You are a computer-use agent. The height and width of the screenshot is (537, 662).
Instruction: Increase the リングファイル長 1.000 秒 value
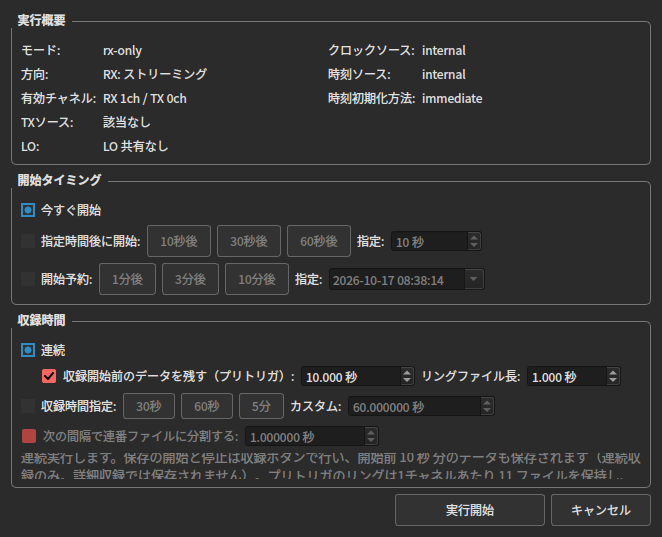[x=613, y=372]
